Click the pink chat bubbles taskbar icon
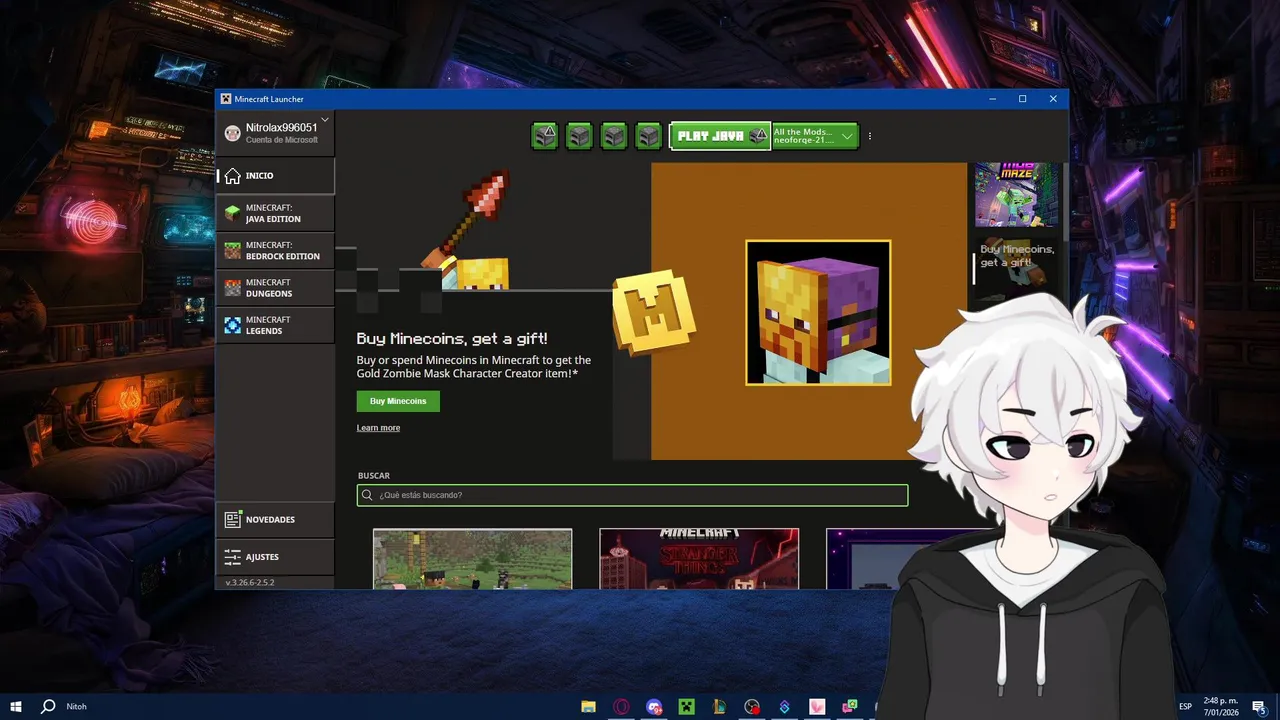This screenshot has height=720, width=1280. click(850, 707)
